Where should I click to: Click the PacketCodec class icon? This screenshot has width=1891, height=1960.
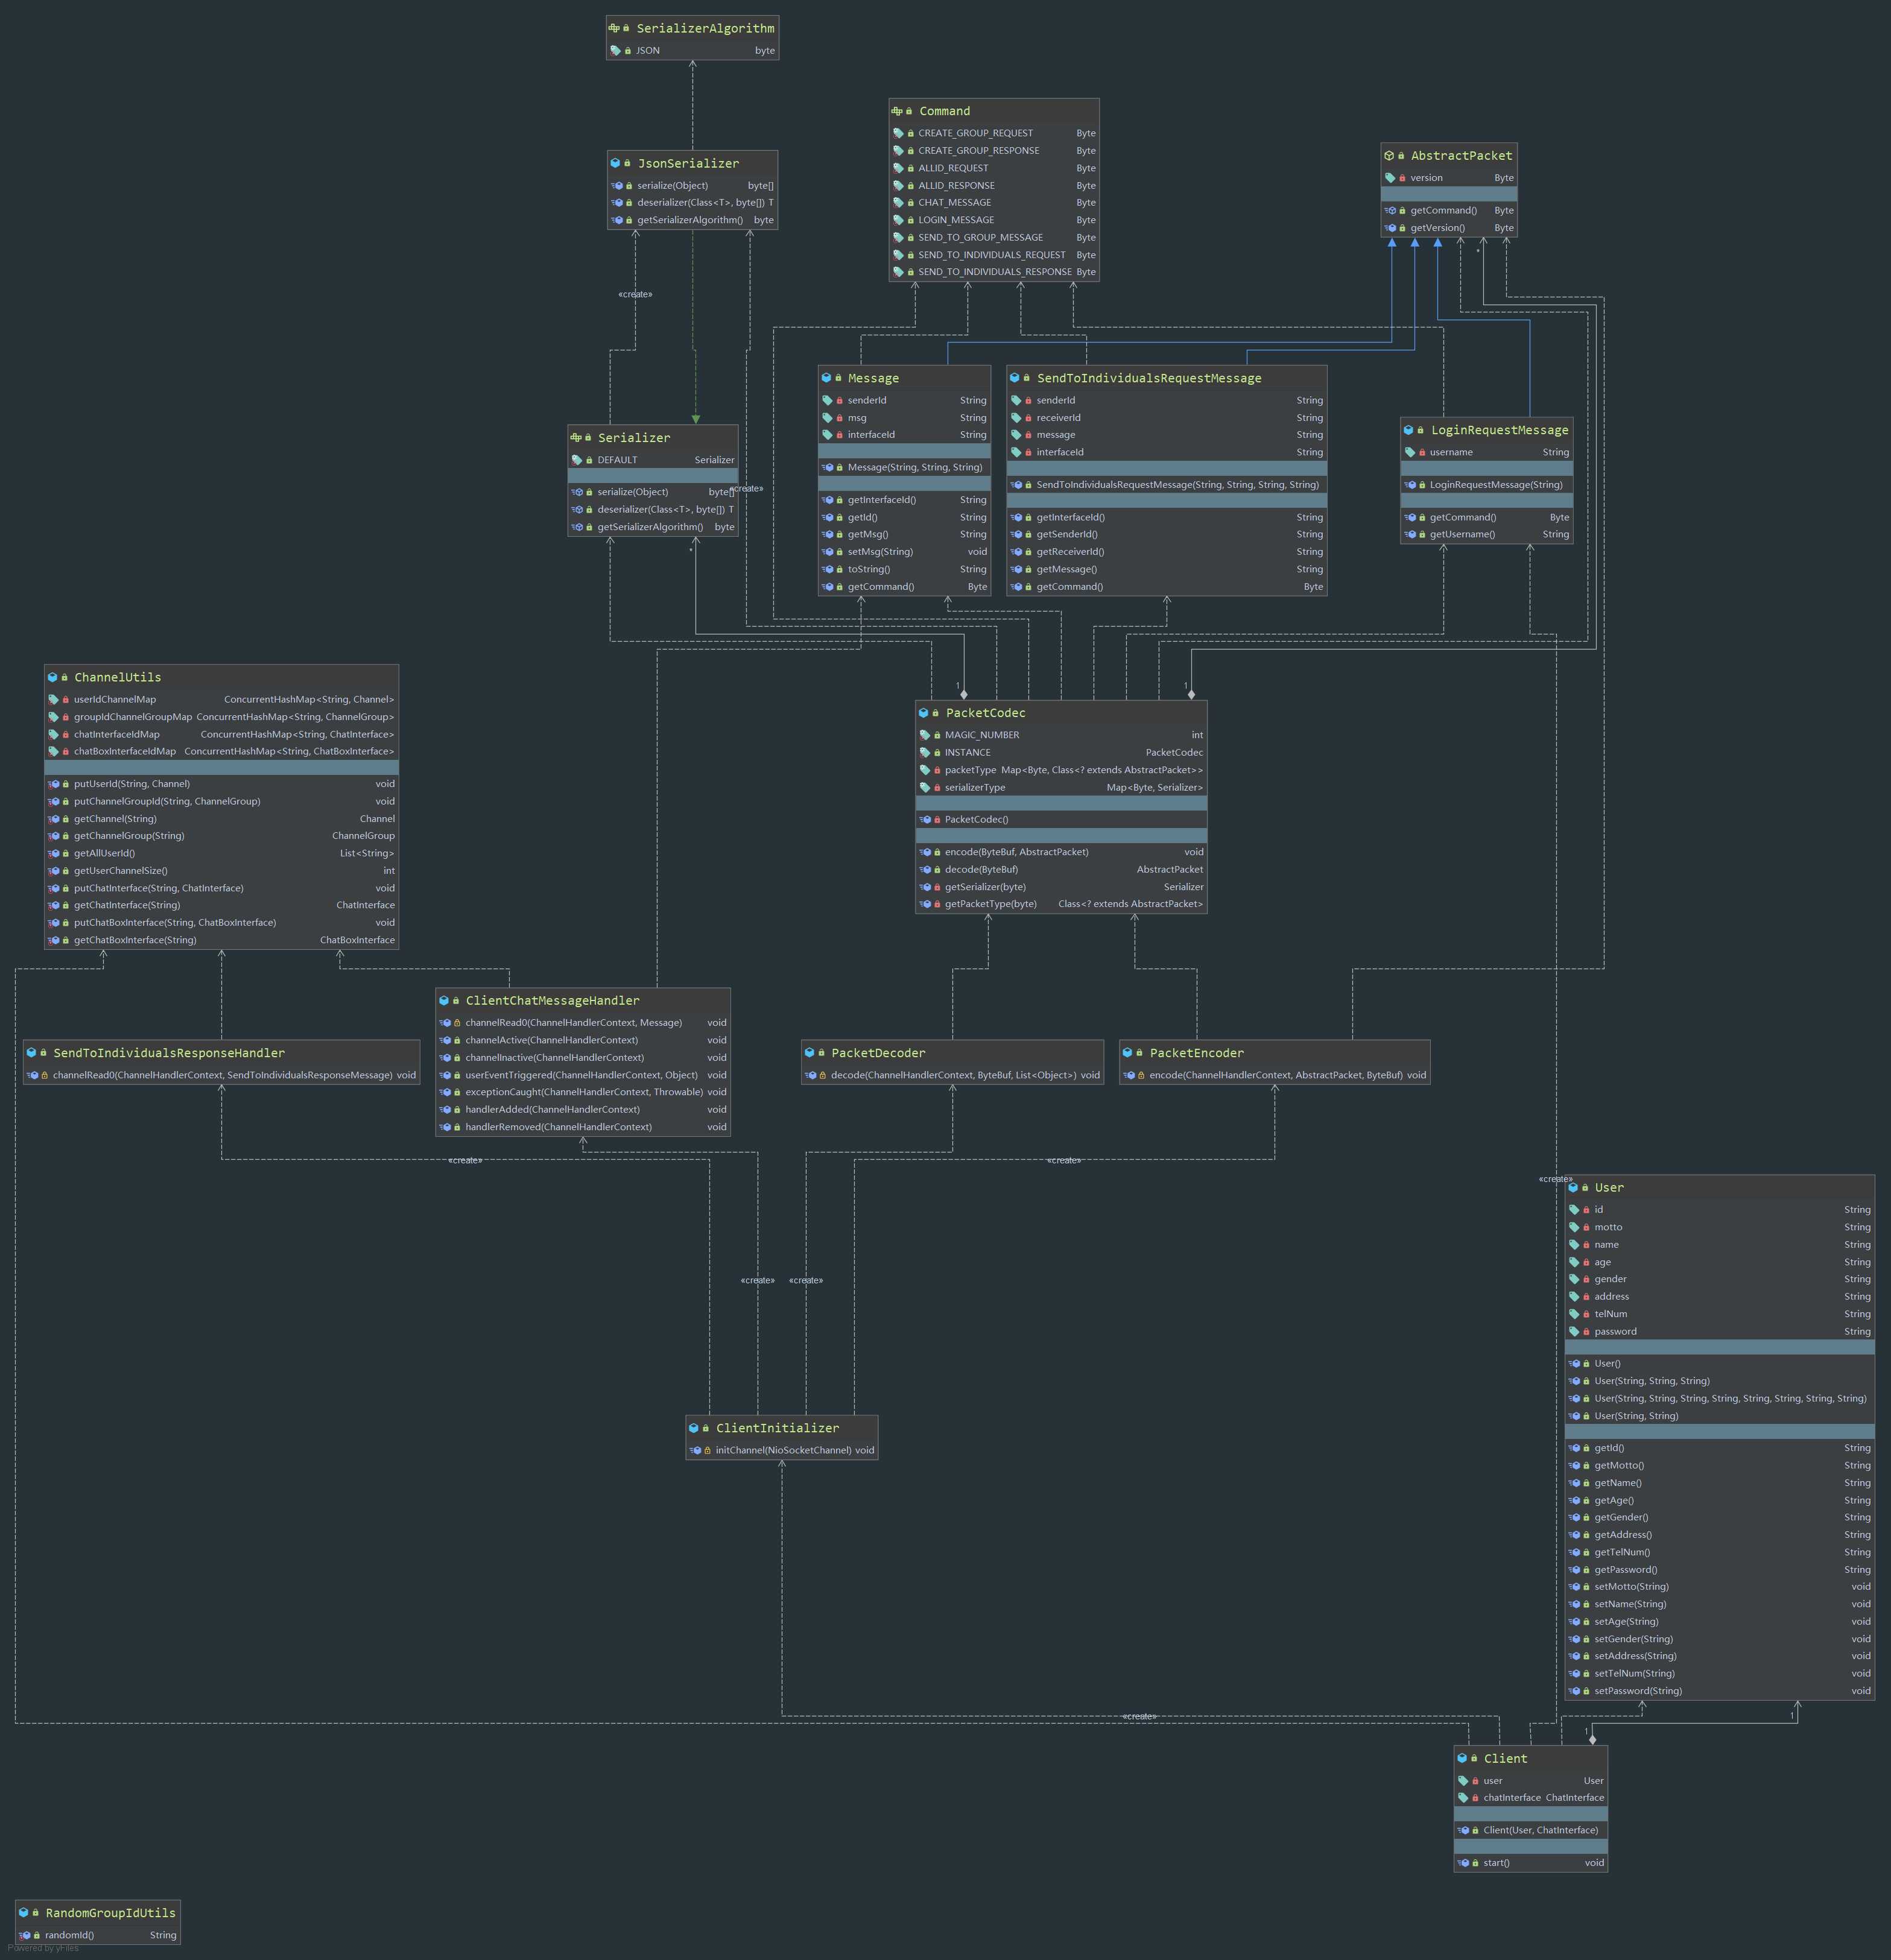[x=923, y=713]
